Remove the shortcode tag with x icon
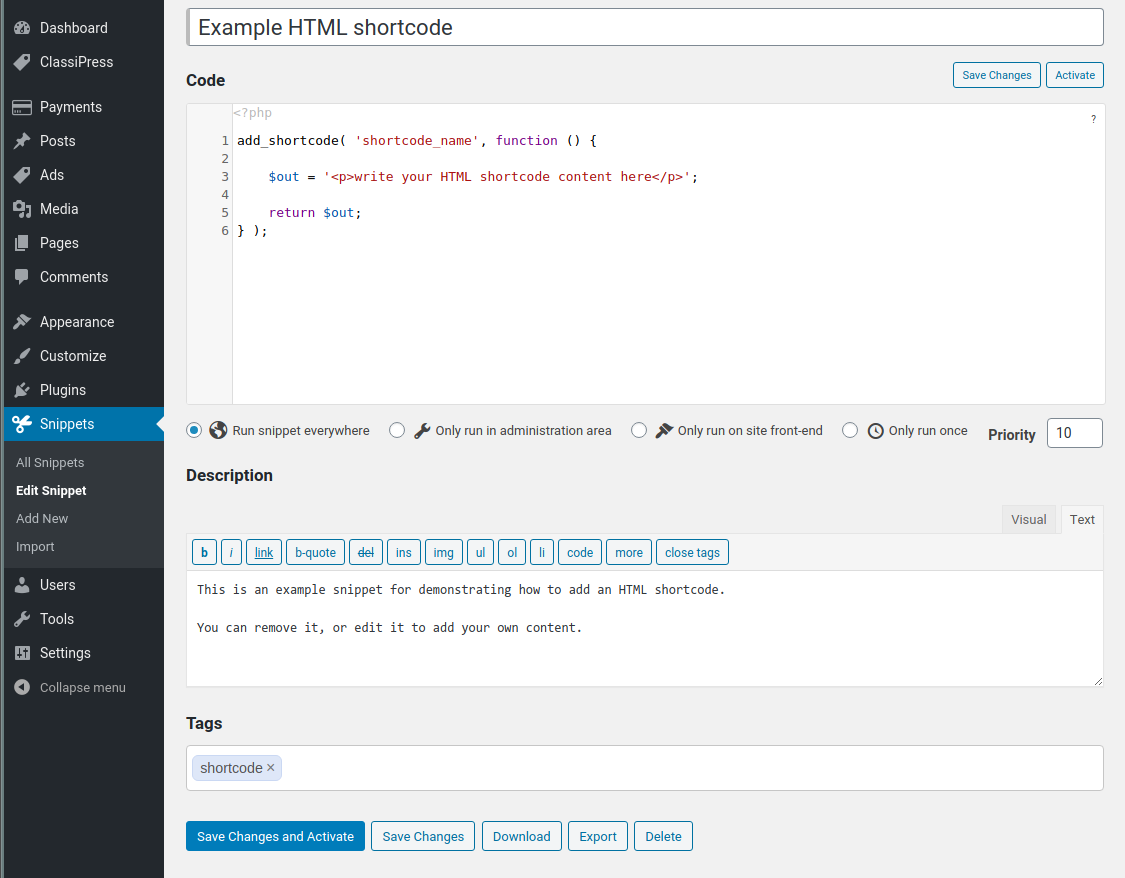This screenshot has height=878, width=1125. click(271, 768)
